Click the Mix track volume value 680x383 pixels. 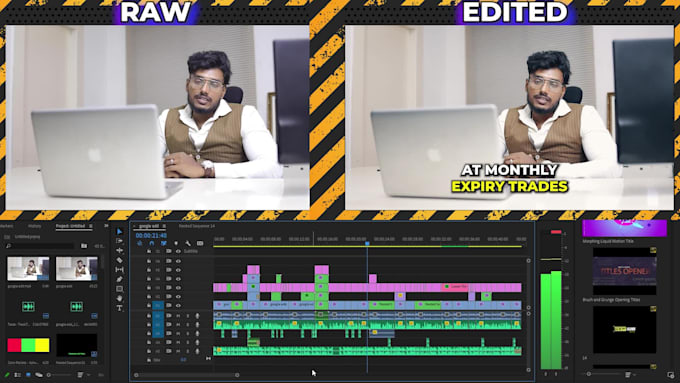[183, 359]
